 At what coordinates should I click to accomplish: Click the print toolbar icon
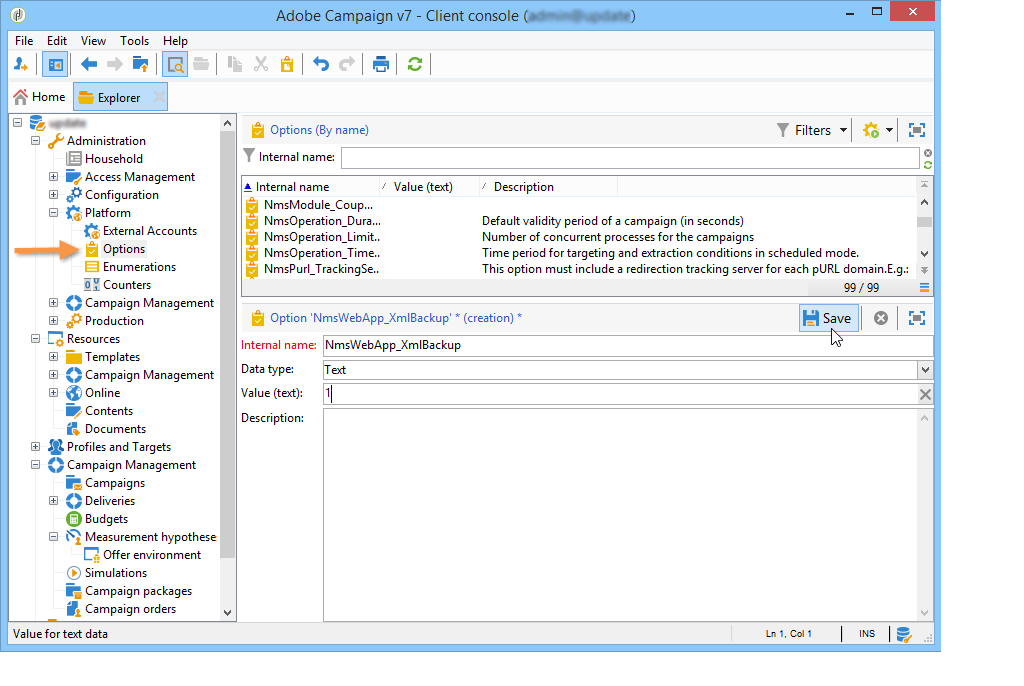point(381,64)
